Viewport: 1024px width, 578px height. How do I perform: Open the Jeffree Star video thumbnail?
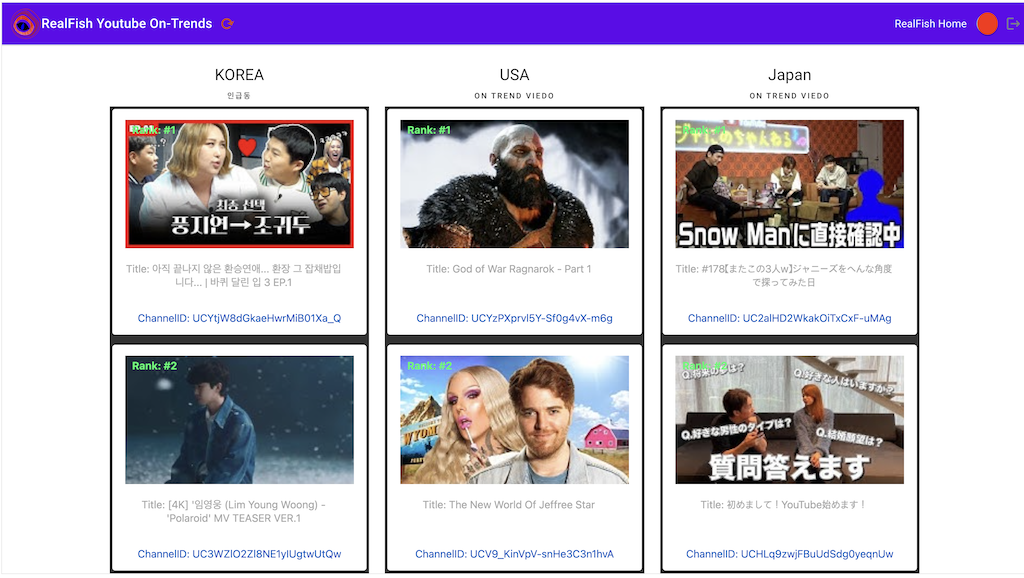click(x=515, y=420)
